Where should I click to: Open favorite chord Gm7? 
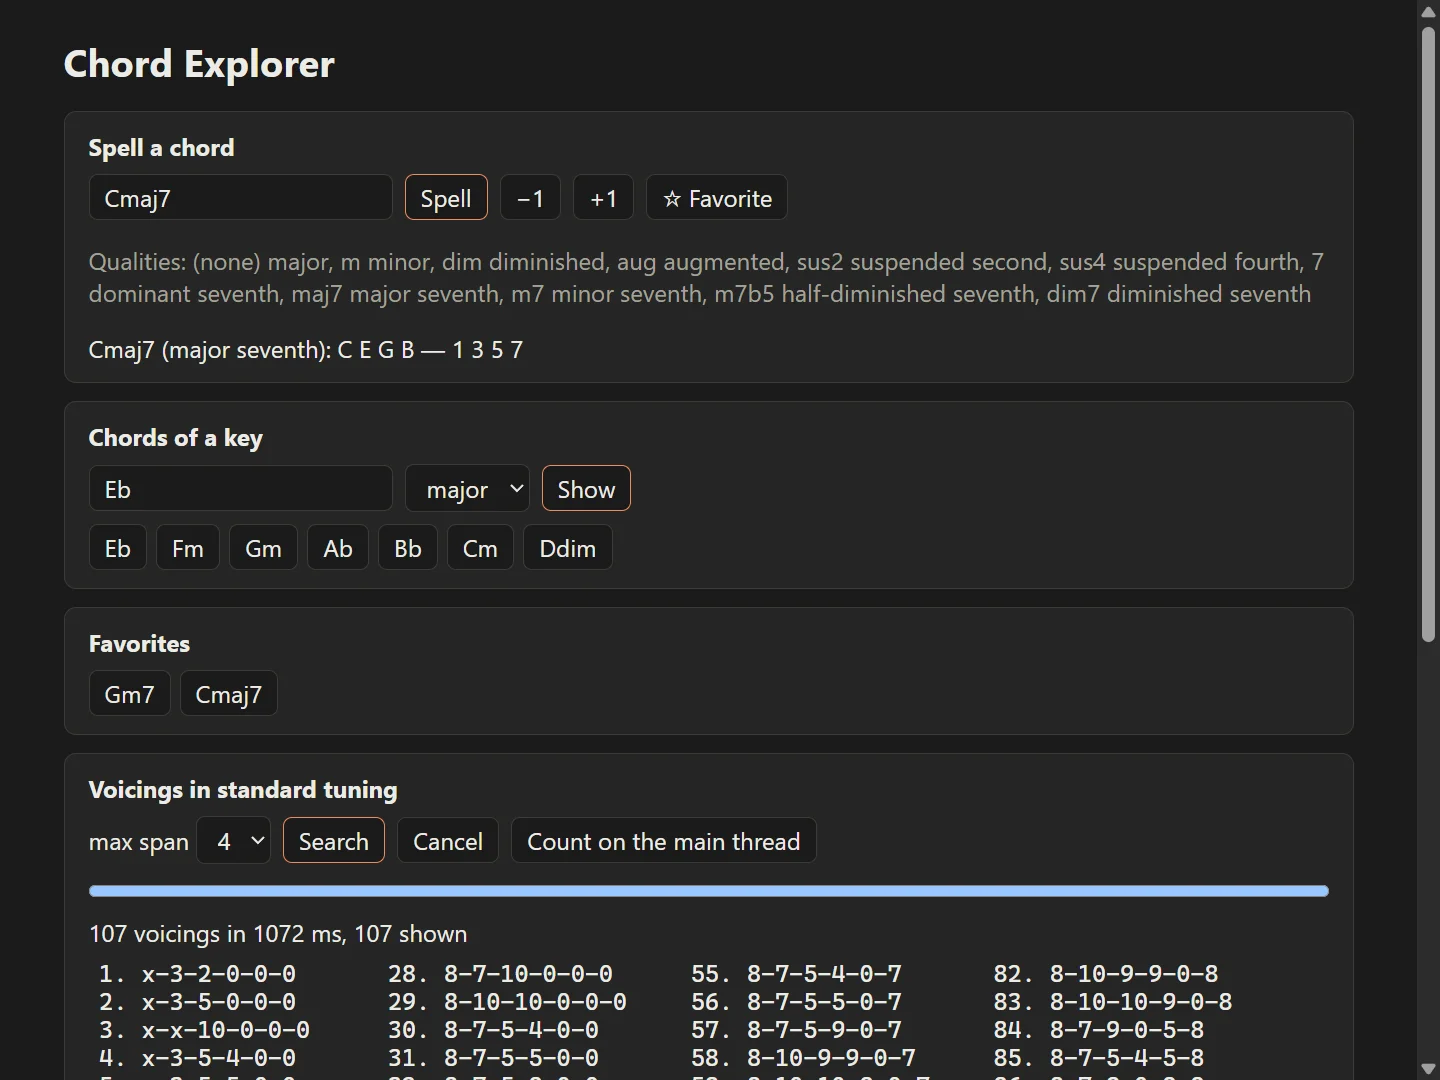point(130,694)
